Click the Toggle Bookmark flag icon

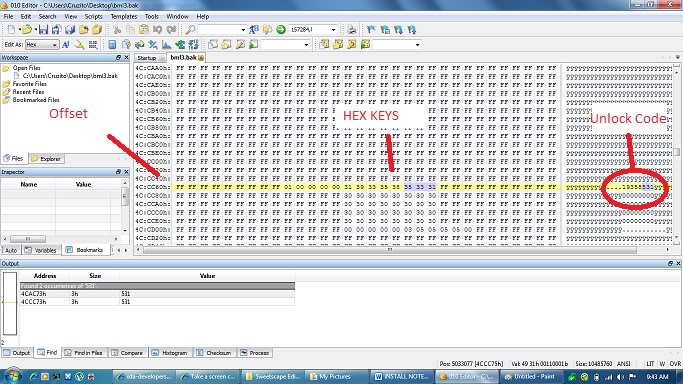[x=371, y=30]
